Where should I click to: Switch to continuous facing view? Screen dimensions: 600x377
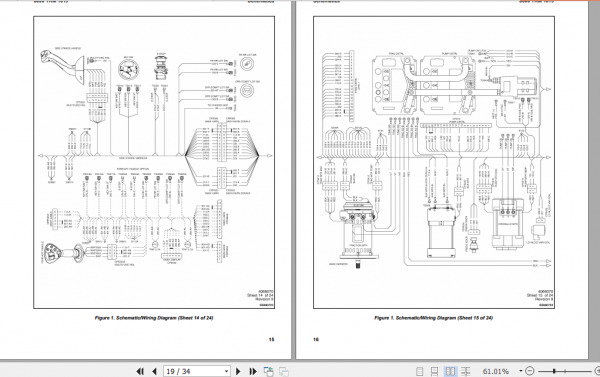[x=465, y=371]
